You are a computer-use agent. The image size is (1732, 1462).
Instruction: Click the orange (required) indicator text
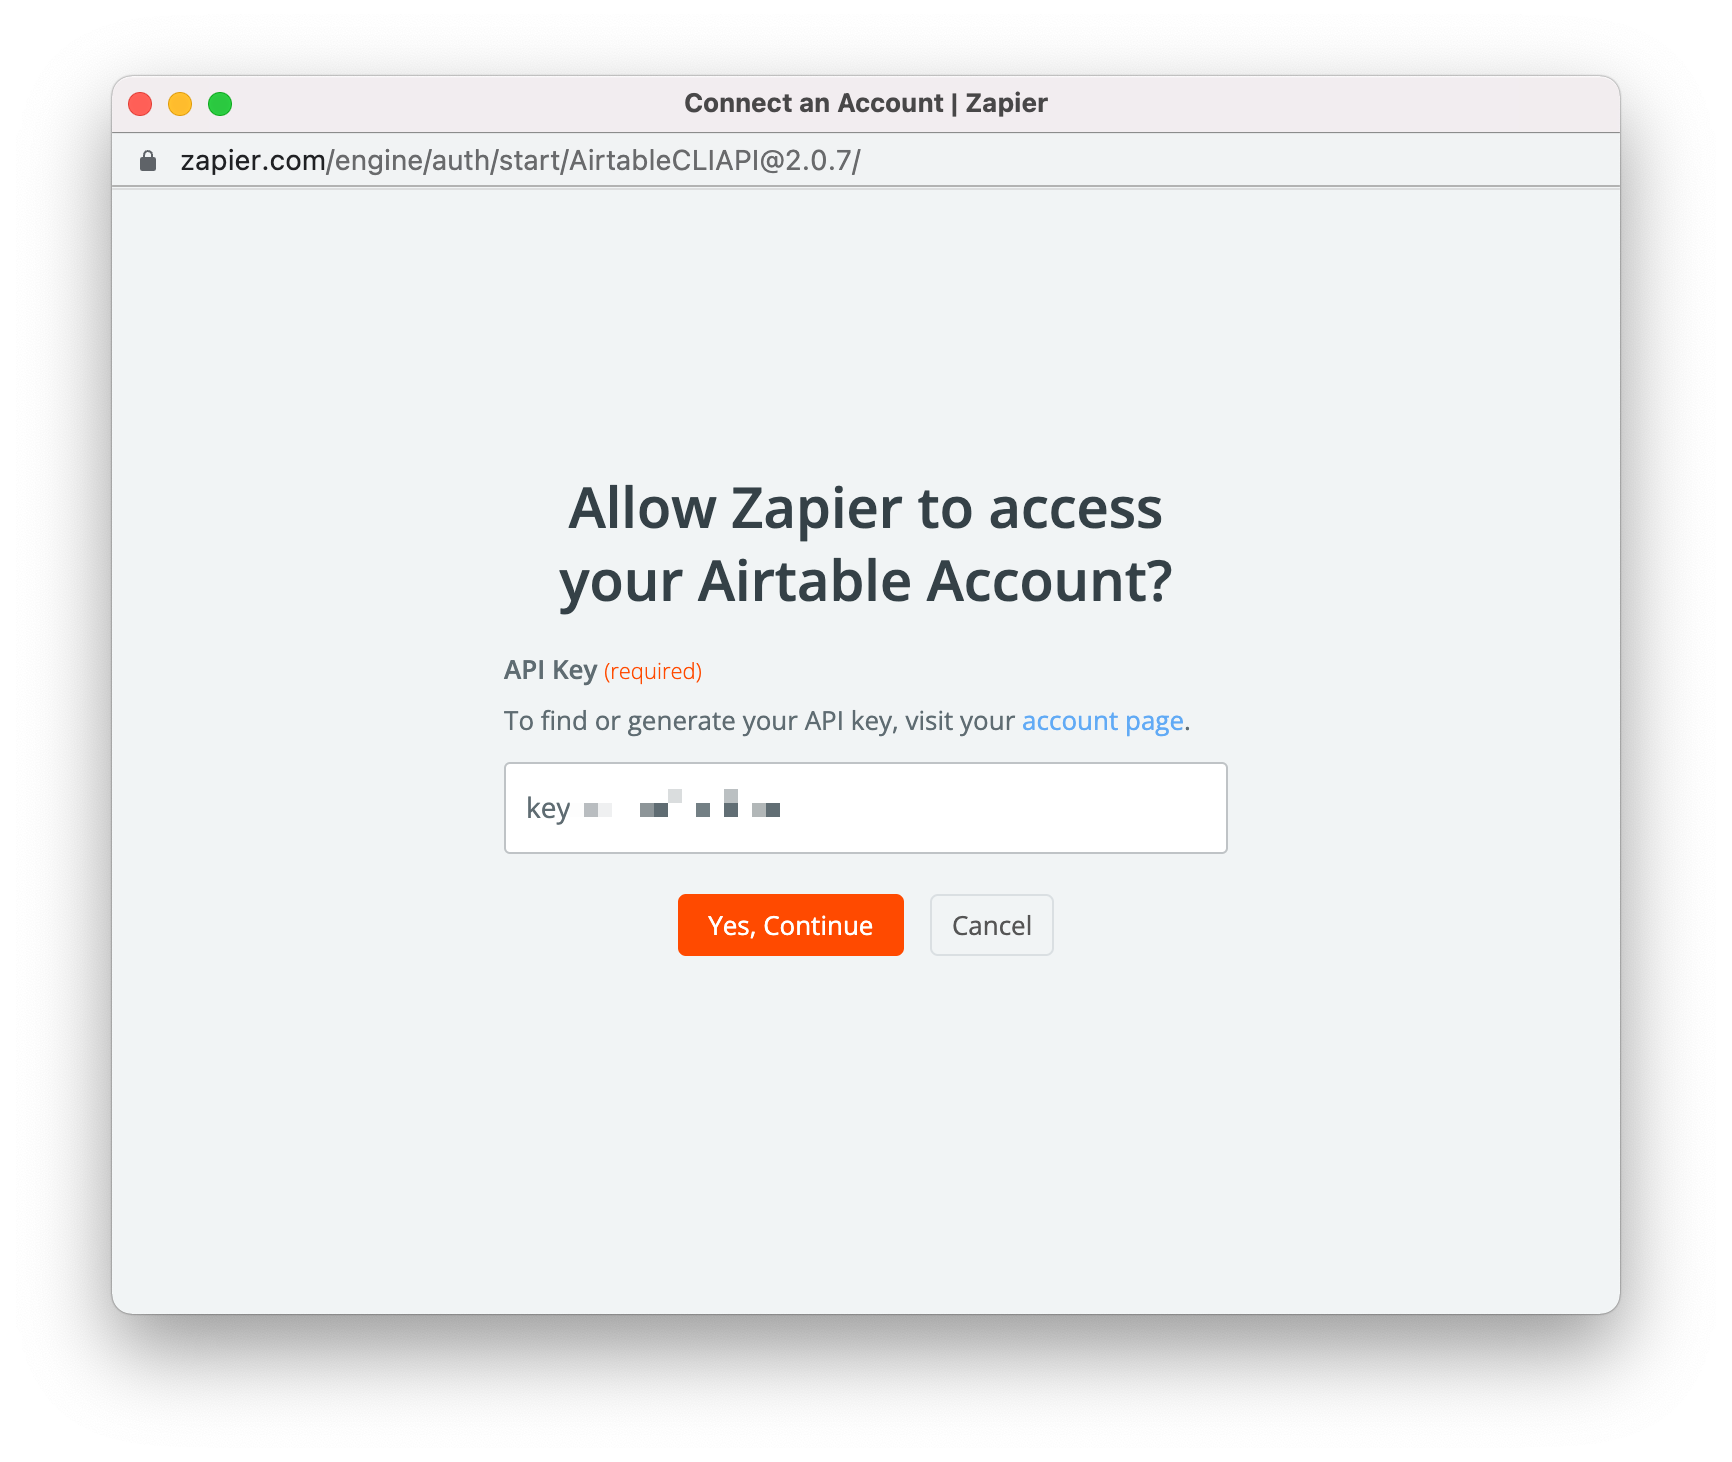(653, 671)
